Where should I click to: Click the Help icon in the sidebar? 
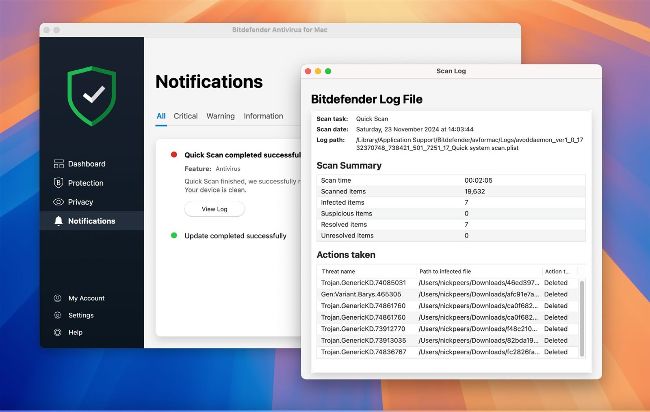point(59,332)
